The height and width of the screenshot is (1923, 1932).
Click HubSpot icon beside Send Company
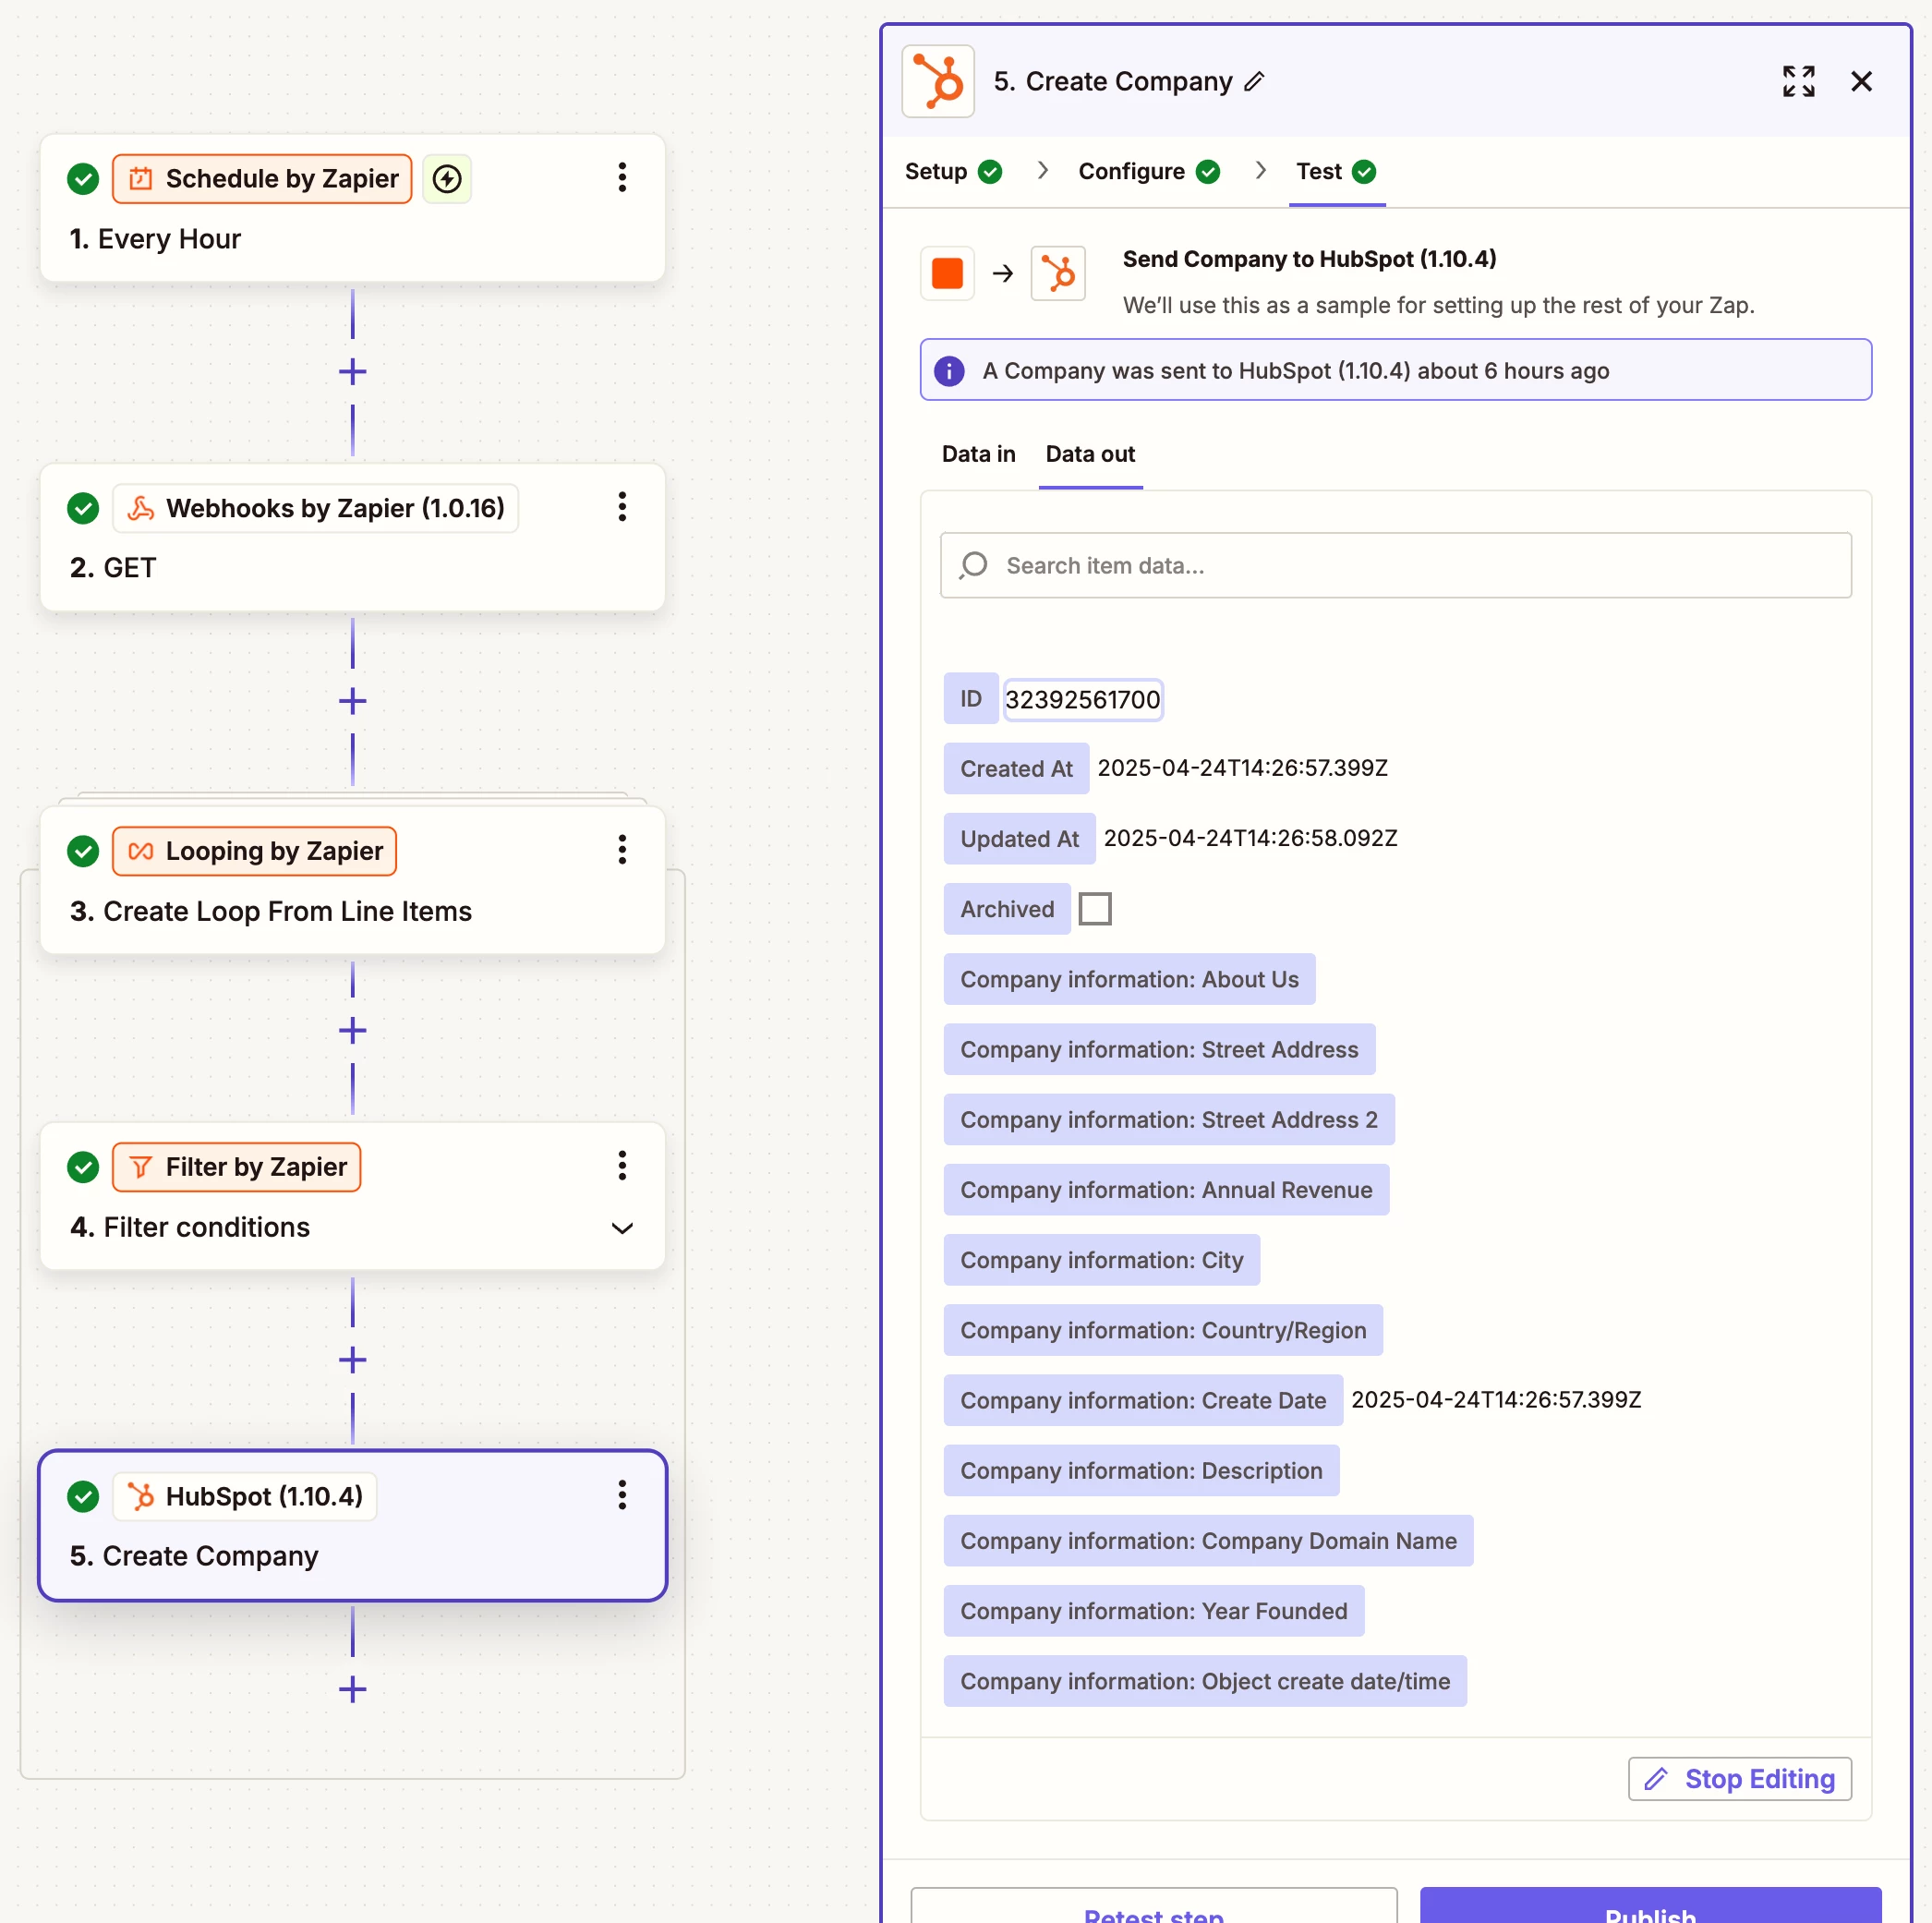click(x=1058, y=273)
